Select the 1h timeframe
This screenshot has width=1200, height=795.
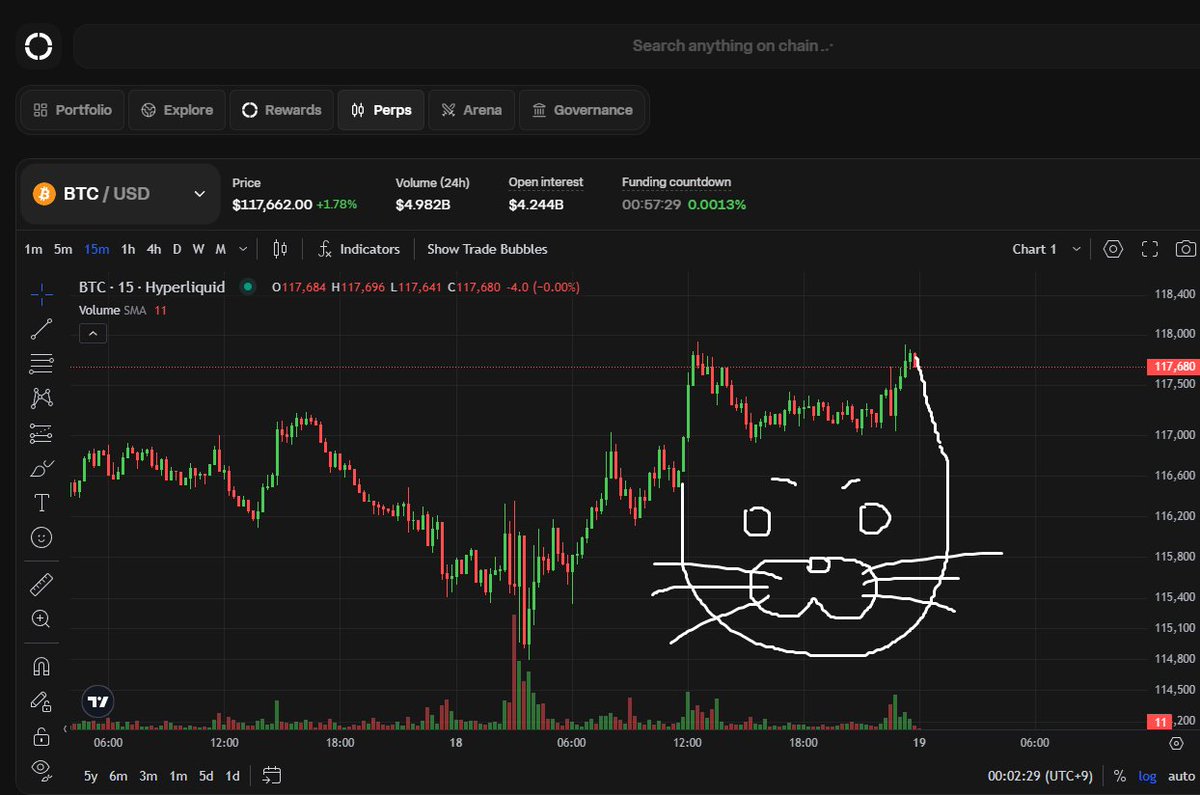[x=128, y=249]
